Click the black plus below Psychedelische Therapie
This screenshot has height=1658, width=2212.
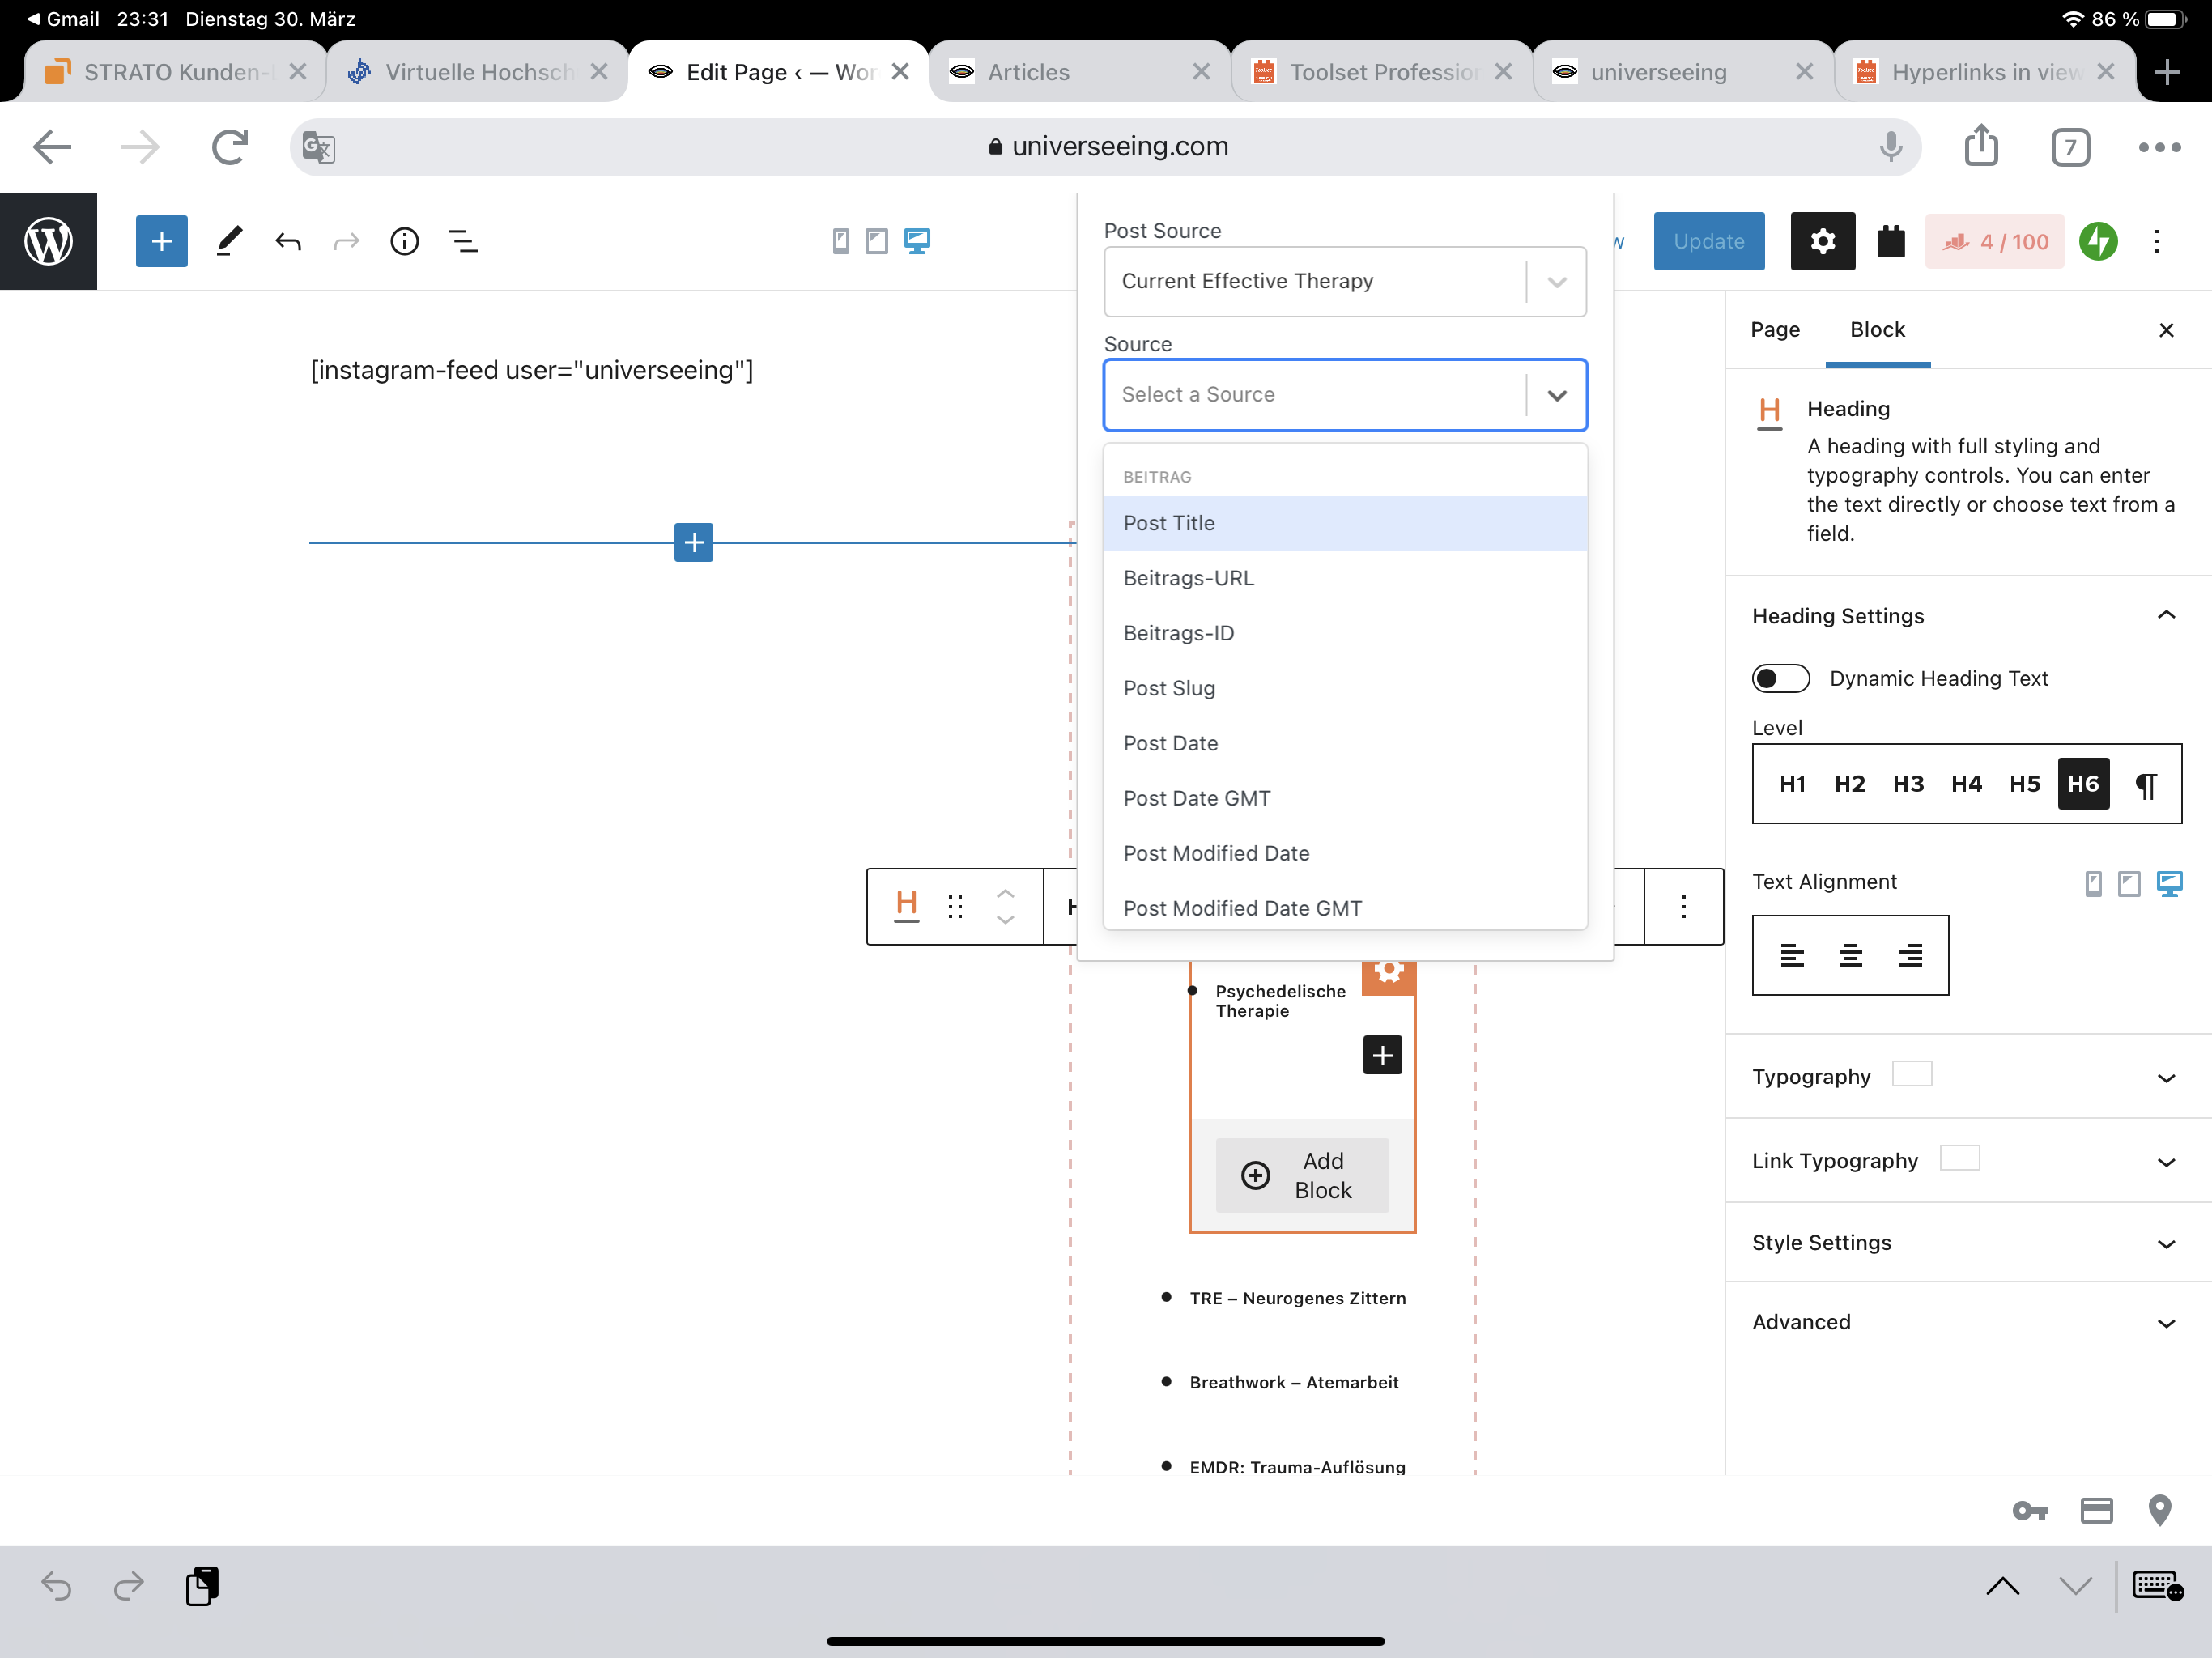tap(1382, 1055)
